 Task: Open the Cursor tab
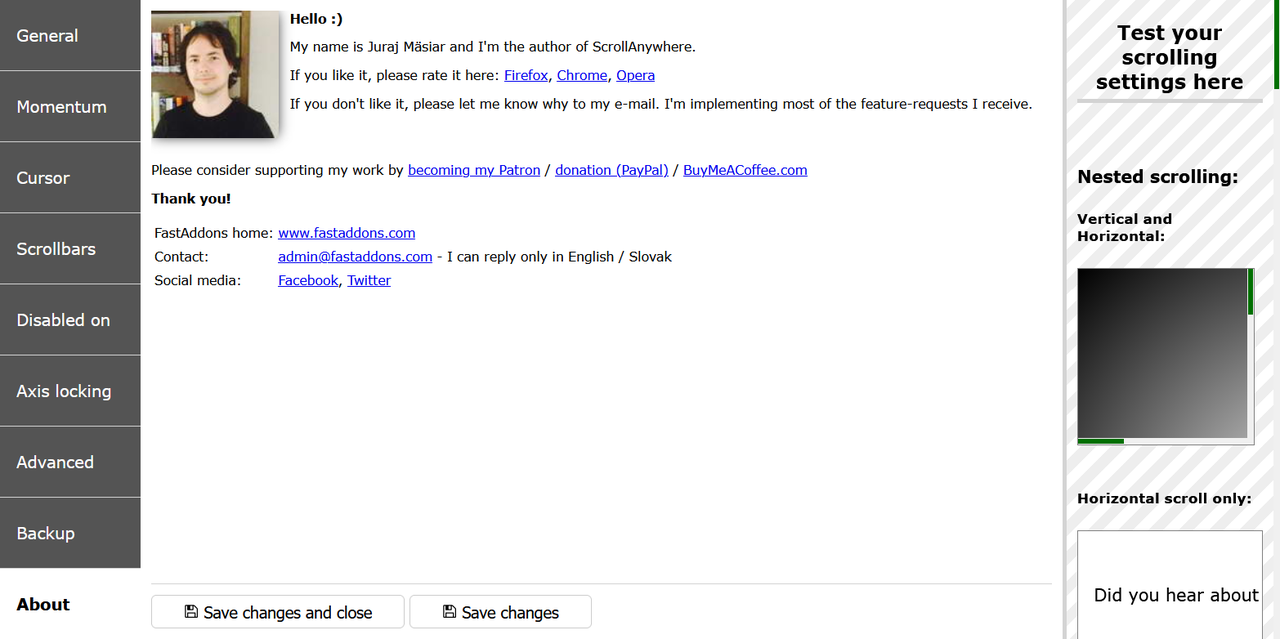click(x=70, y=177)
